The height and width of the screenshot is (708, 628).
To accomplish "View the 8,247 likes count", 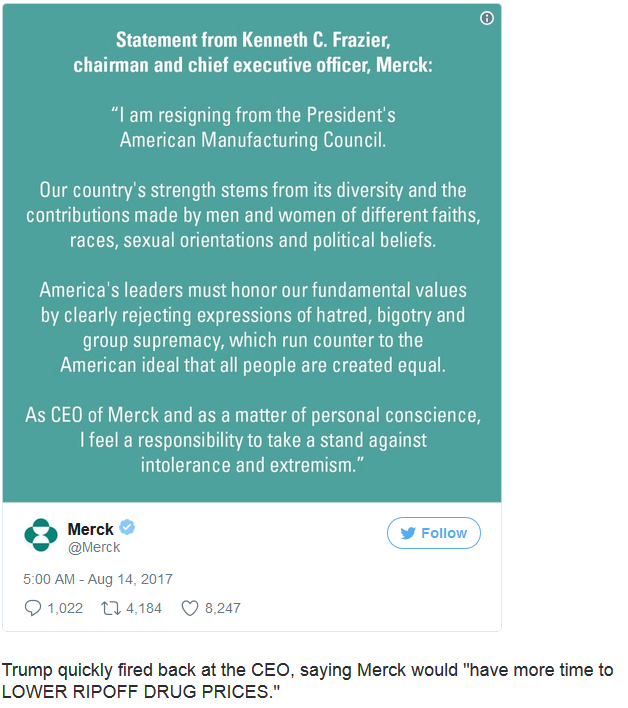I will [223, 608].
